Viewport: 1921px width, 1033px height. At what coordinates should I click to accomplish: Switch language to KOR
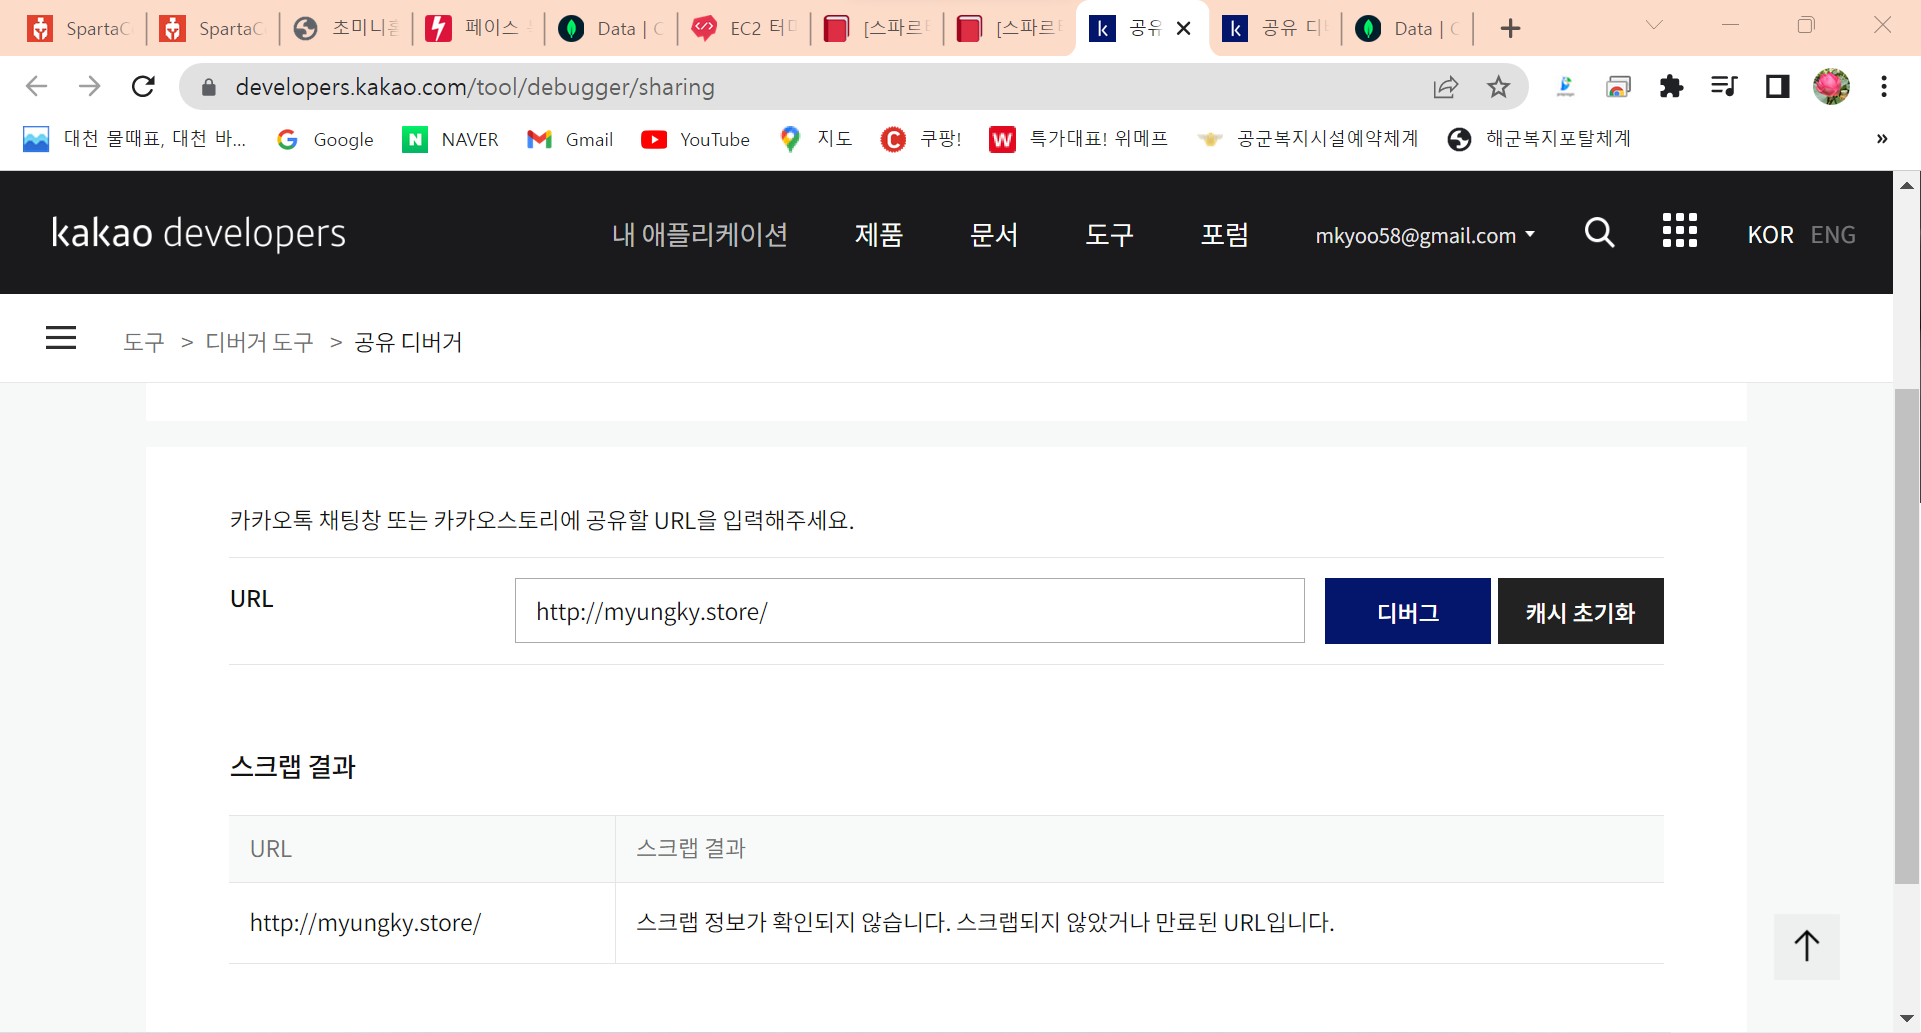(x=1770, y=235)
